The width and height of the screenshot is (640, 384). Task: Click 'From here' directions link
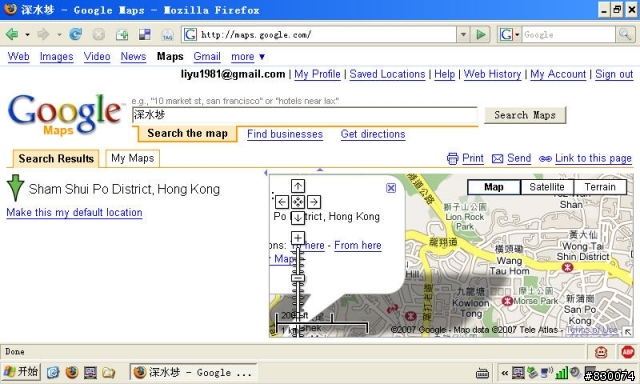coord(358,245)
